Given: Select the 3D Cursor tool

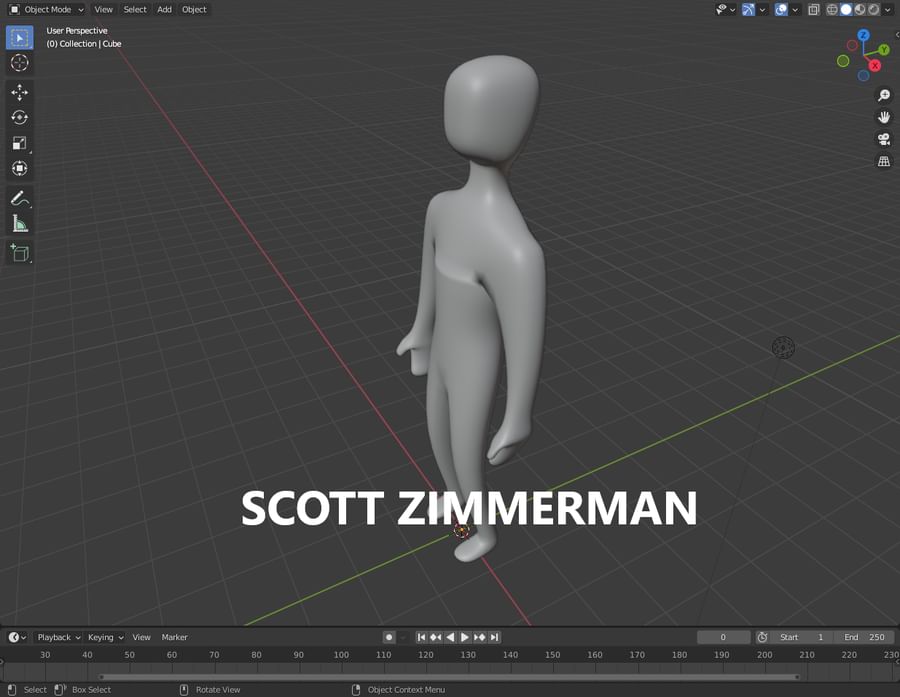Looking at the screenshot, I should [20, 63].
